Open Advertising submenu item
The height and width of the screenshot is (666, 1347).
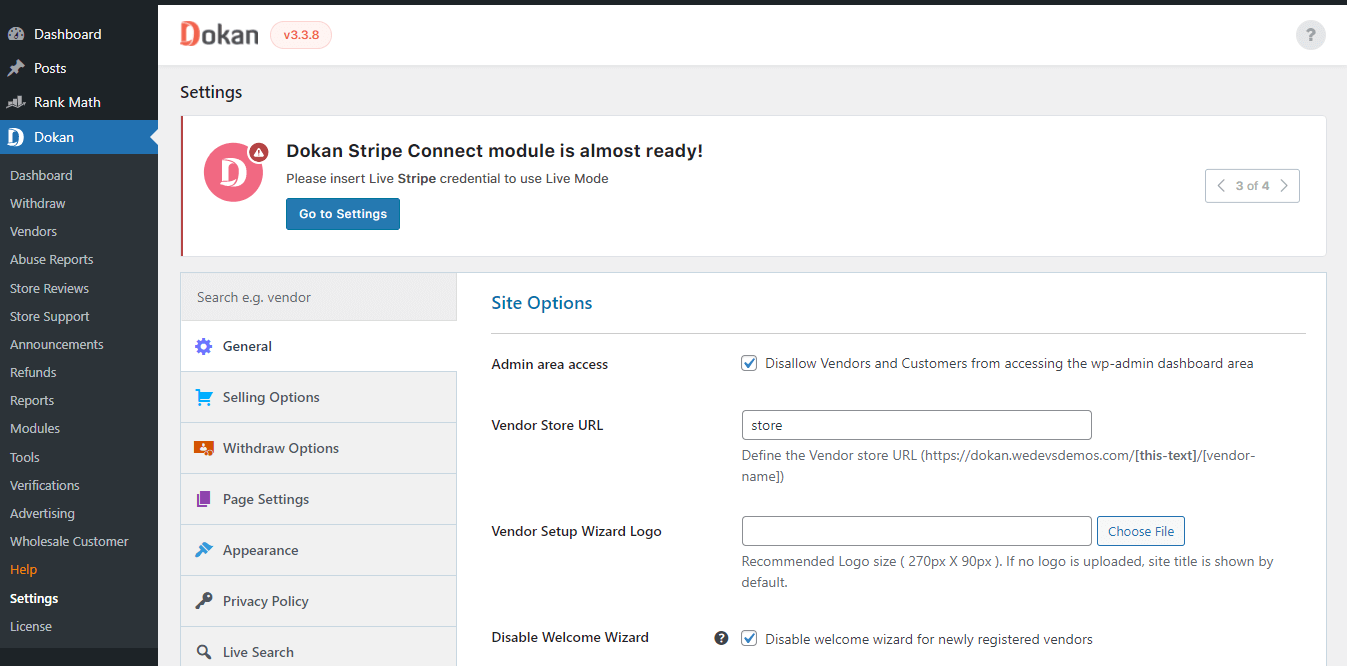click(x=42, y=513)
